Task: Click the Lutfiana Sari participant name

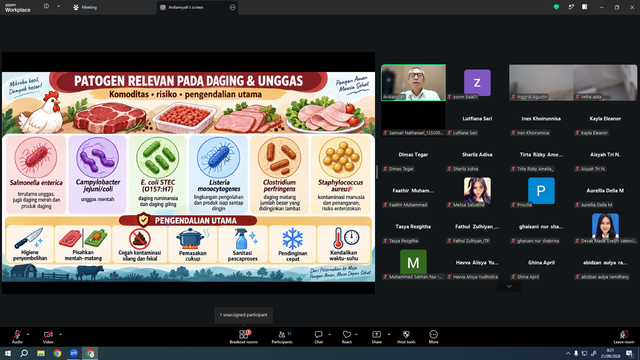Action: point(477,118)
